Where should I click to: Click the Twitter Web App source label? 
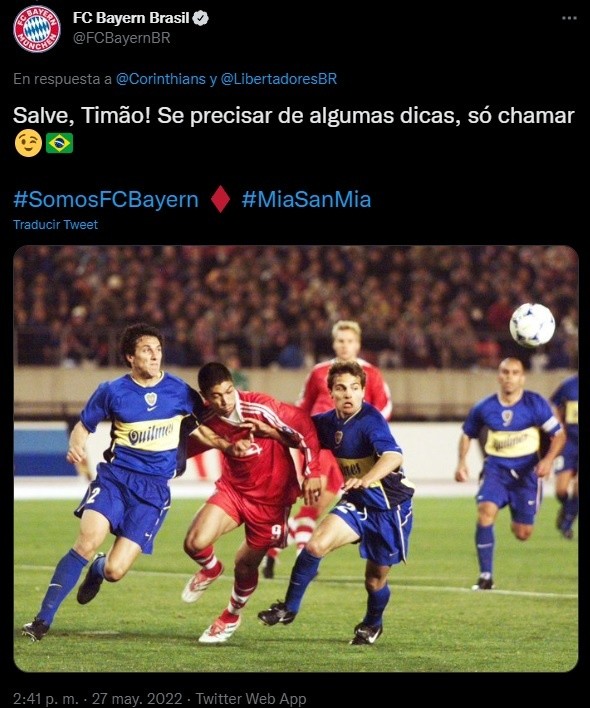(x=251, y=699)
